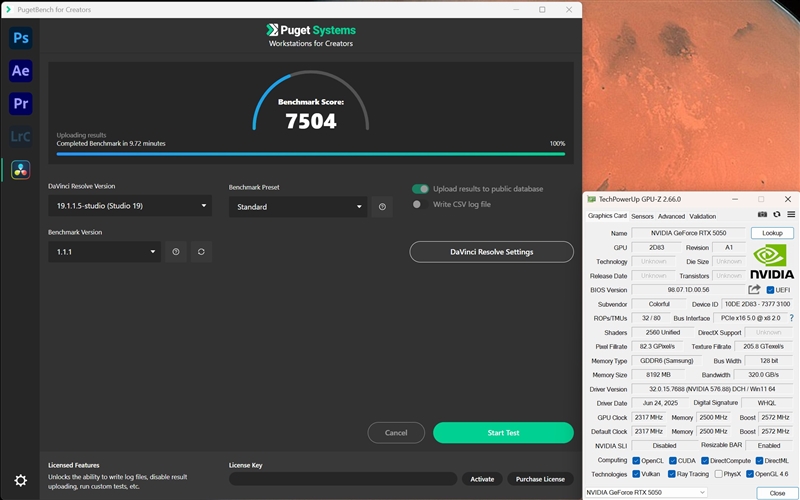This screenshot has height=500, width=800.
Task: Take a GPU-Z screenshot with camera icon
Action: [762, 215]
